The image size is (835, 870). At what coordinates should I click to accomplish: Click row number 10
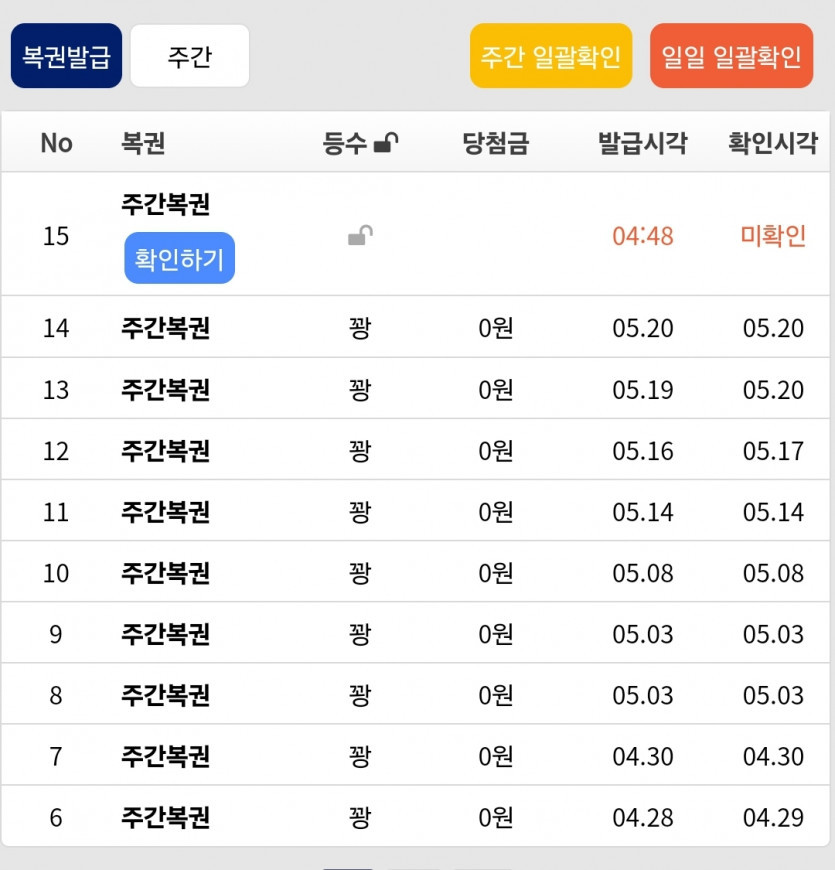pos(56,573)
